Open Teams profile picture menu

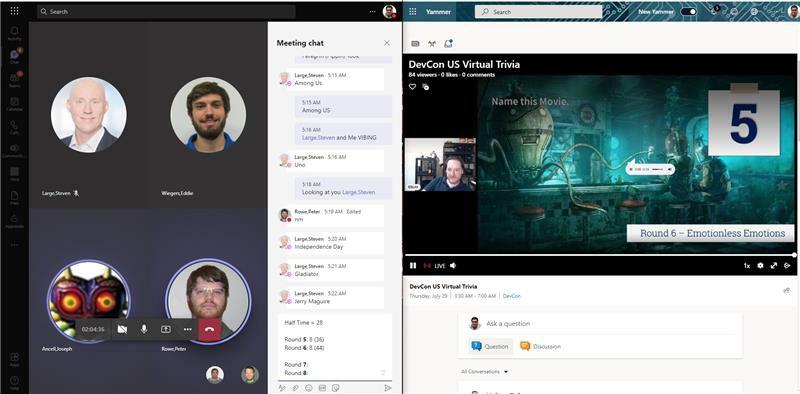pyautogui.click(x=389, y=12)
